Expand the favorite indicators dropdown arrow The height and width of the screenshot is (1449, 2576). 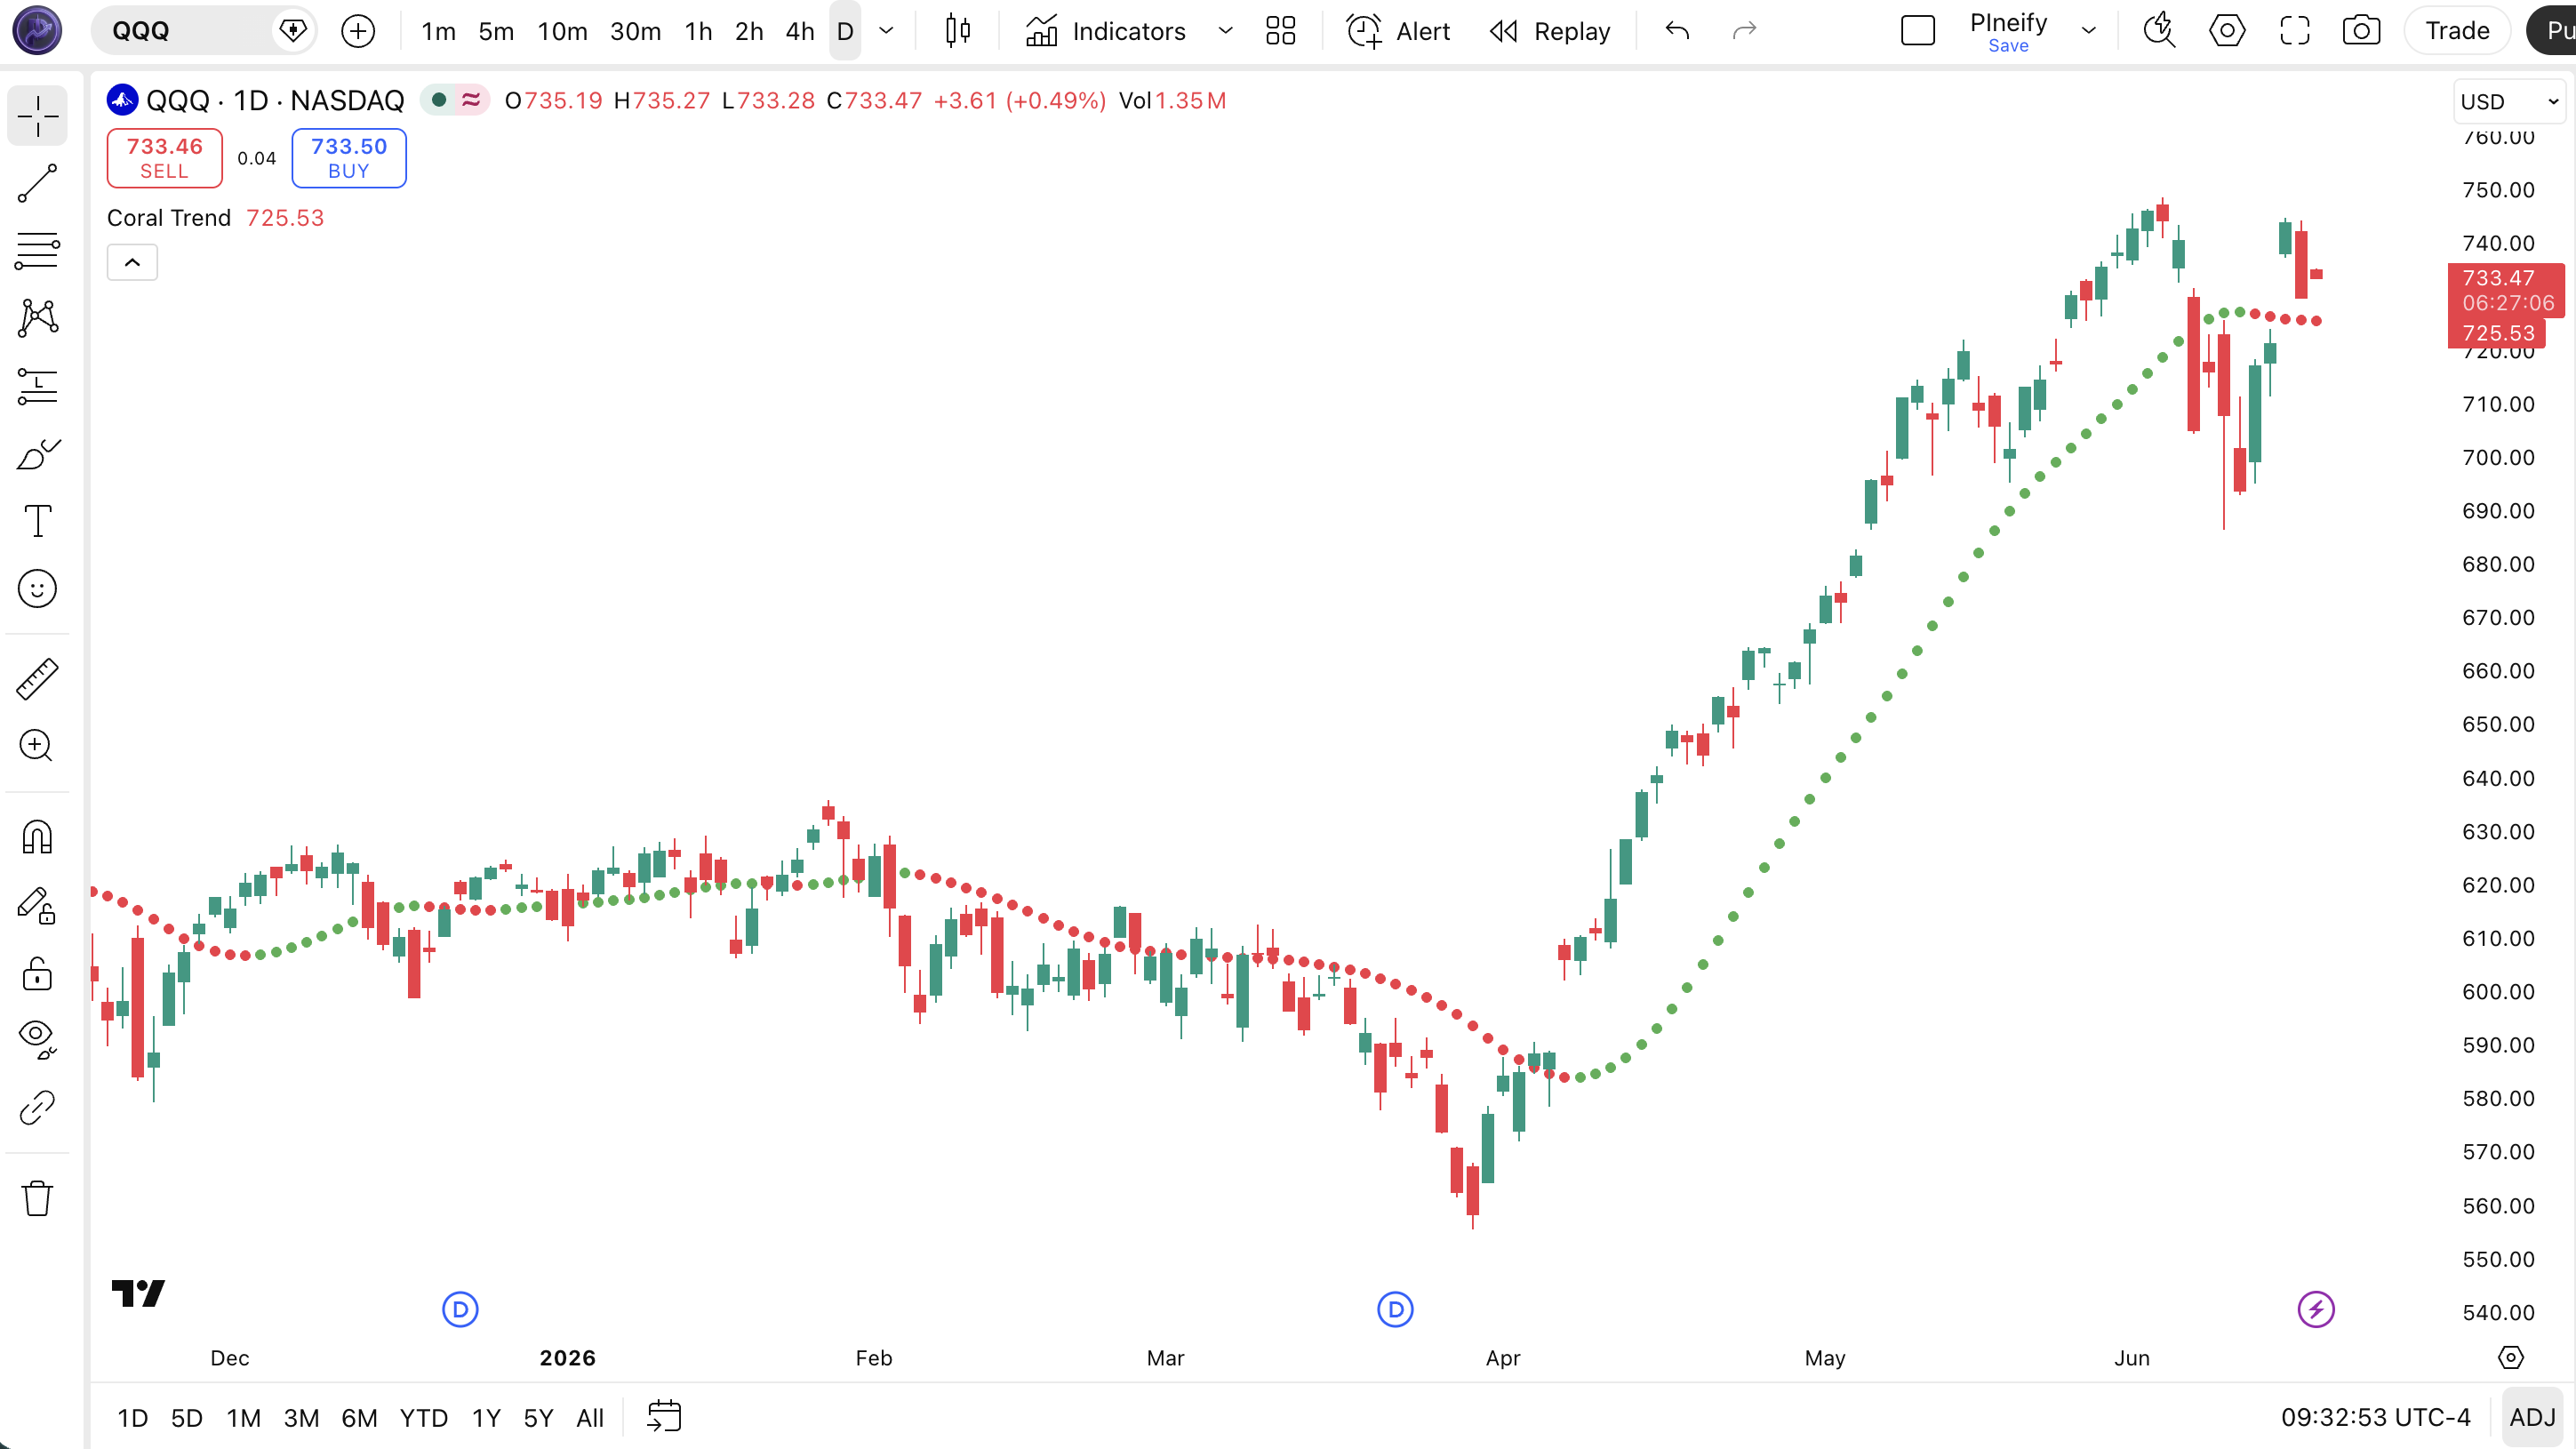[1225, 31]
